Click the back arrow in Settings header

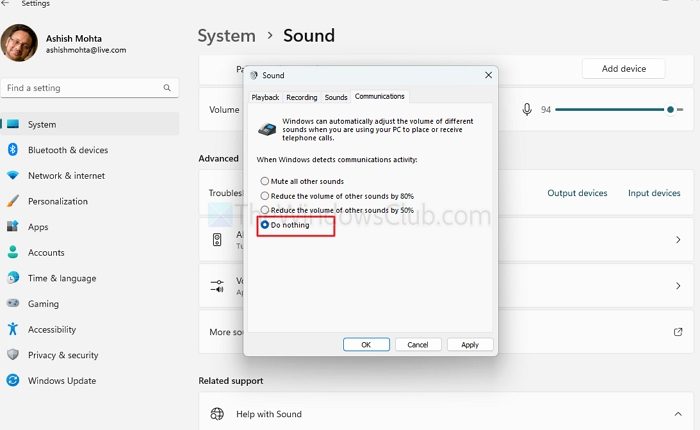(x=5, y=3)
